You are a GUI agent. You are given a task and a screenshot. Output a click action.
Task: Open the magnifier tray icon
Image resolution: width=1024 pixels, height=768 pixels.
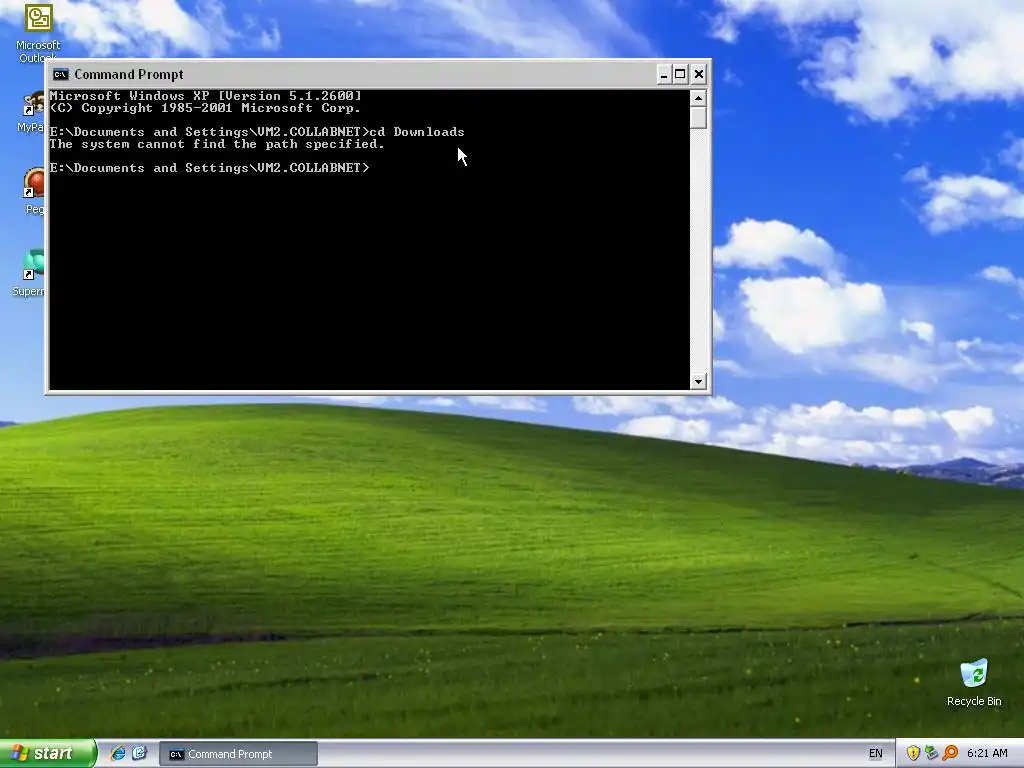950,754
